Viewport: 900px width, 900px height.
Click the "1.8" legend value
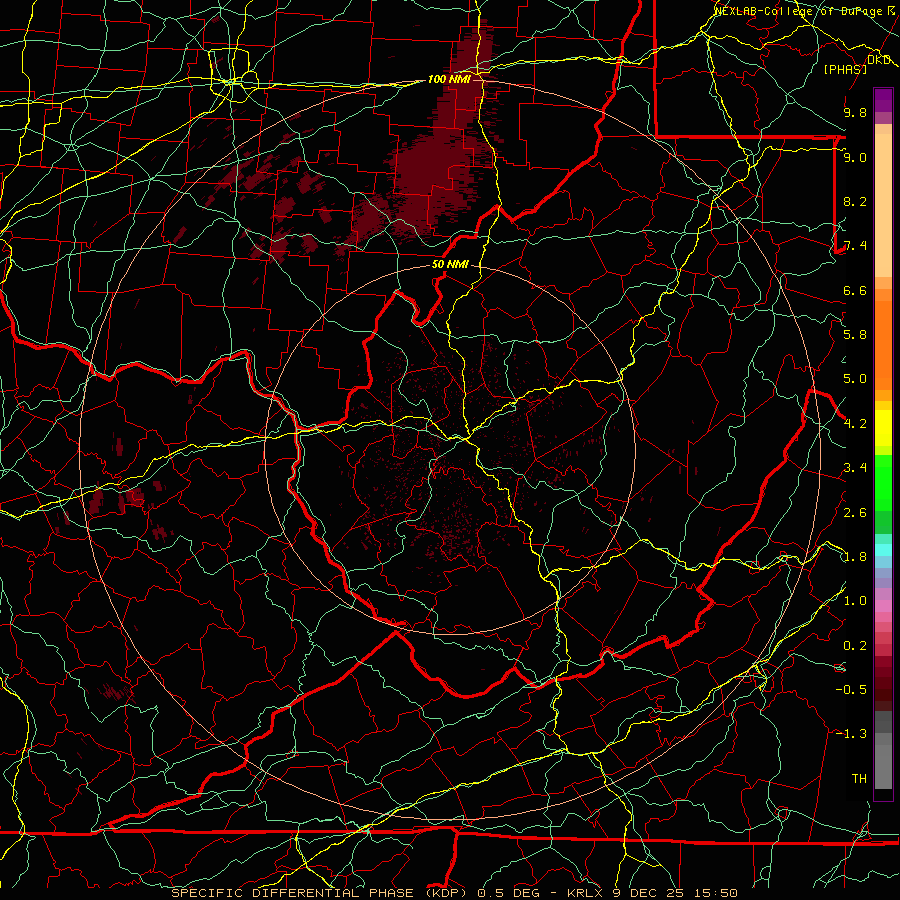855,557
